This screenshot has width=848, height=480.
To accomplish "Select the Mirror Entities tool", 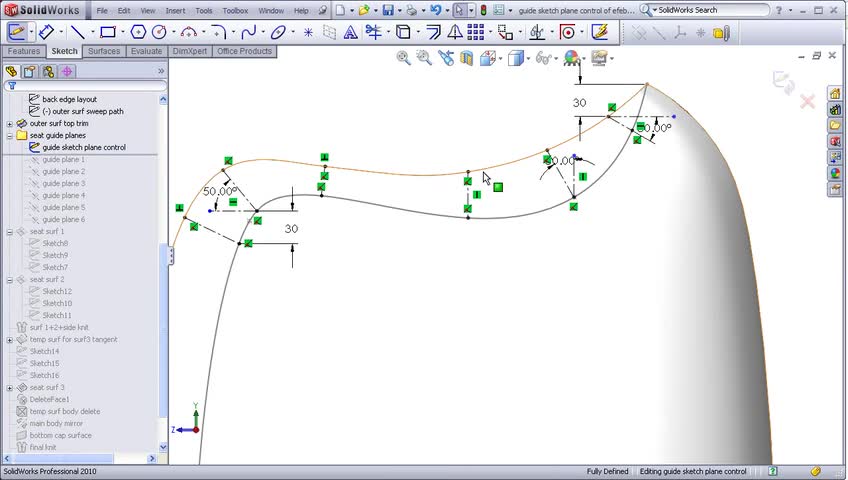I will point(455,32).
